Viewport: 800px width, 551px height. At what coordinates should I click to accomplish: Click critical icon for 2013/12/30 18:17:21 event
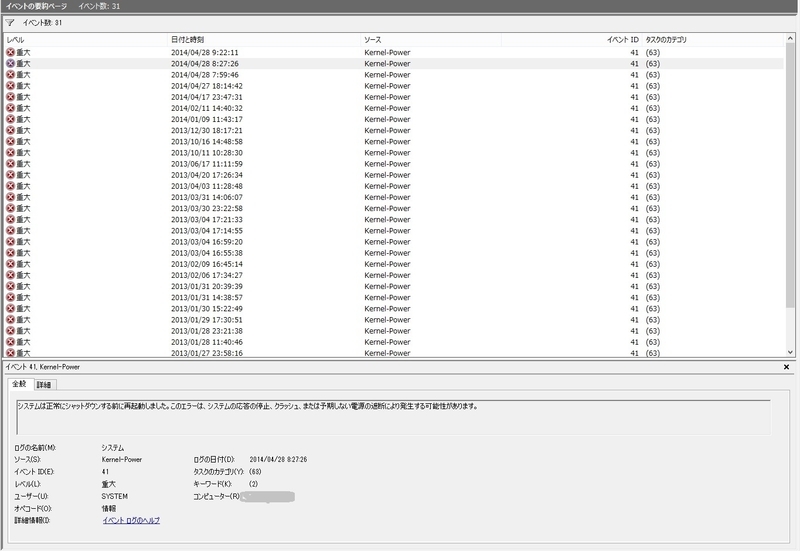coord(10,130)
